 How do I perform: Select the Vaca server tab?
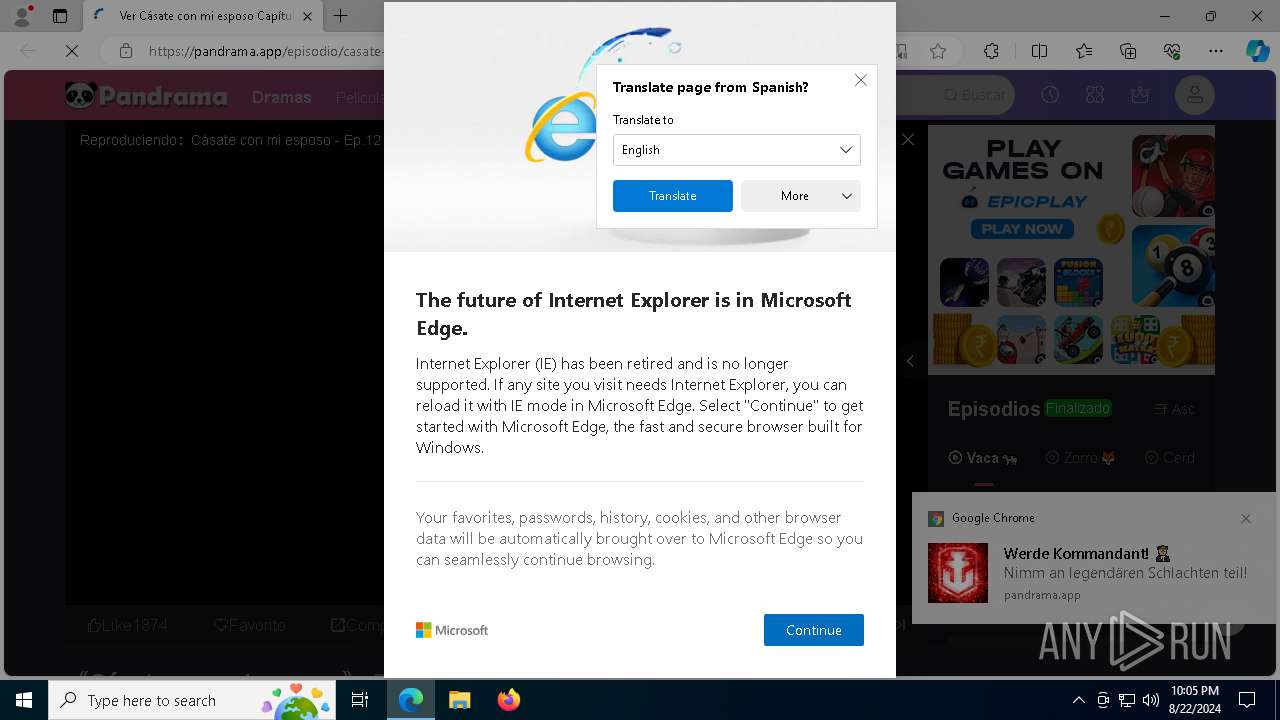point(983,458)
